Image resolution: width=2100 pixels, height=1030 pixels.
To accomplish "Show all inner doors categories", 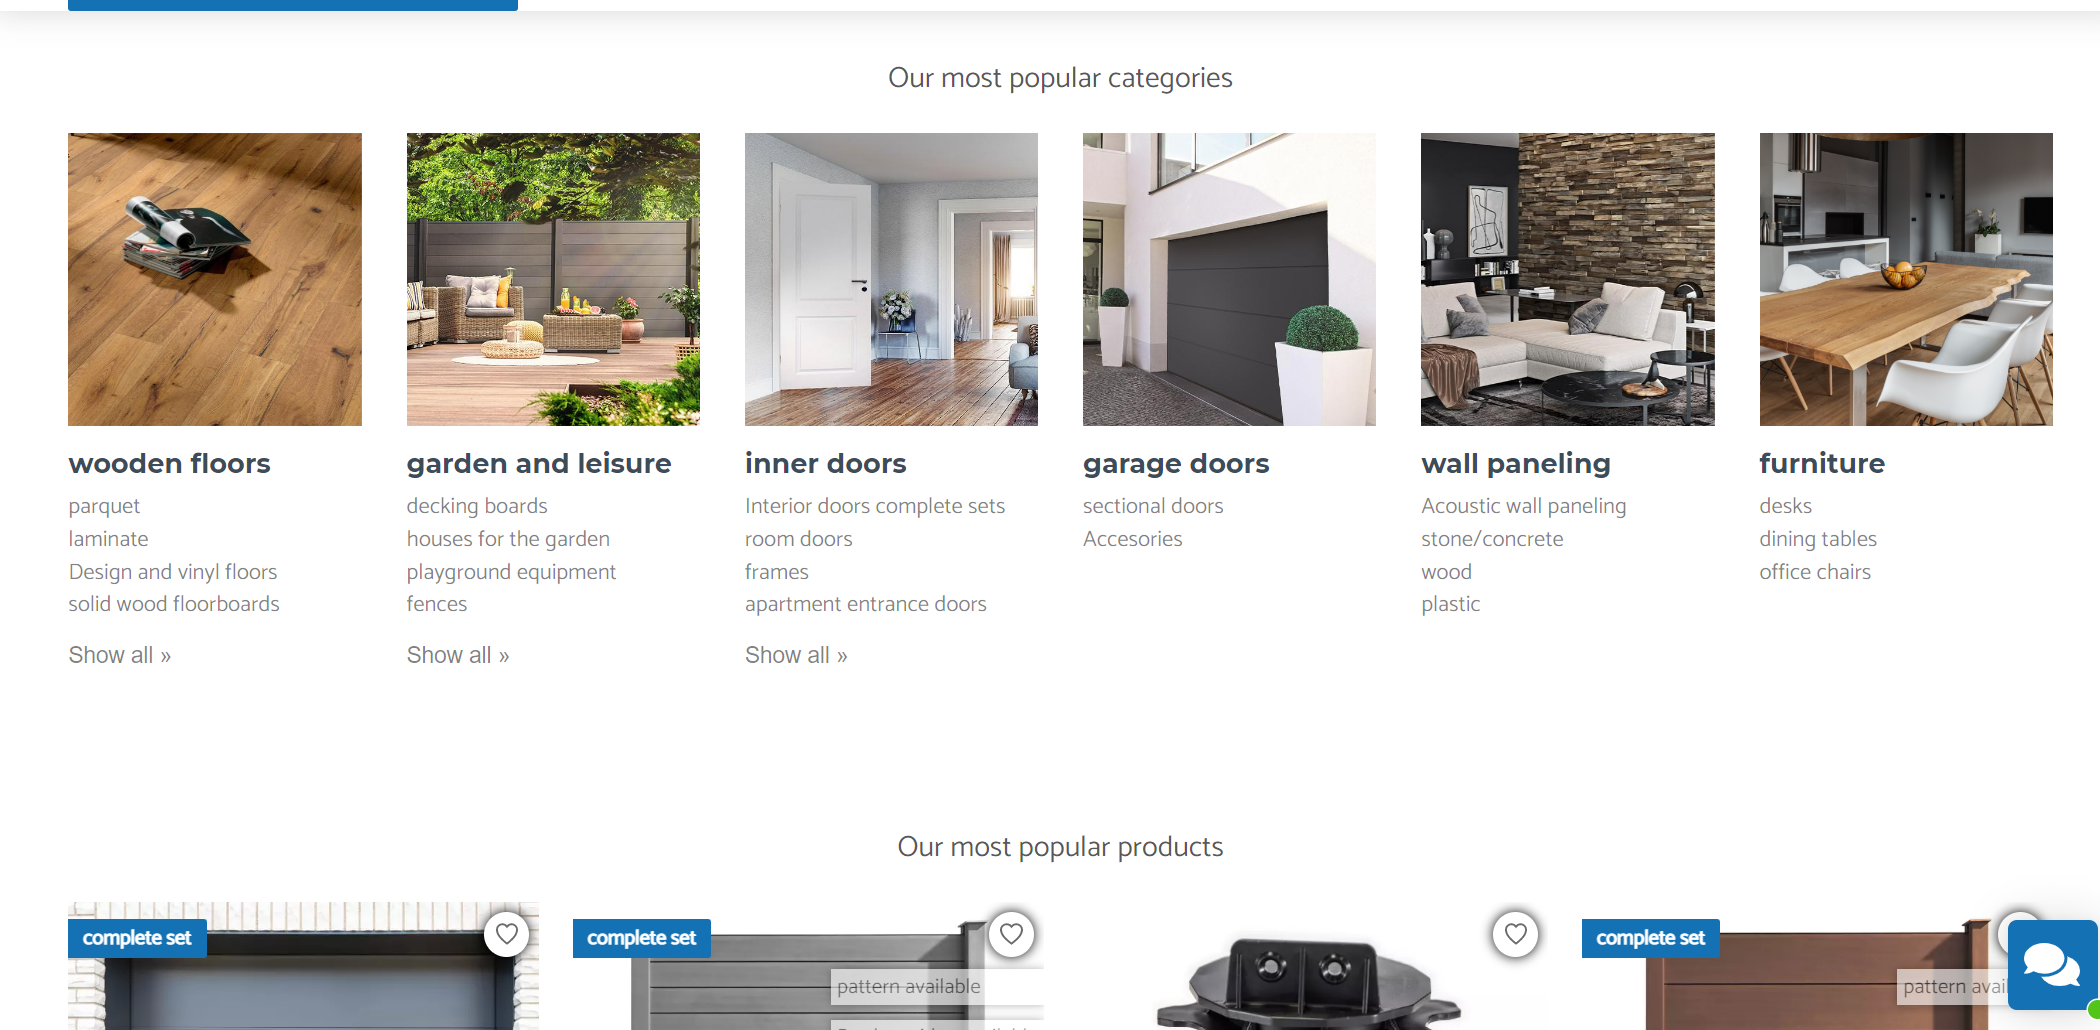I will coord(796,655).
